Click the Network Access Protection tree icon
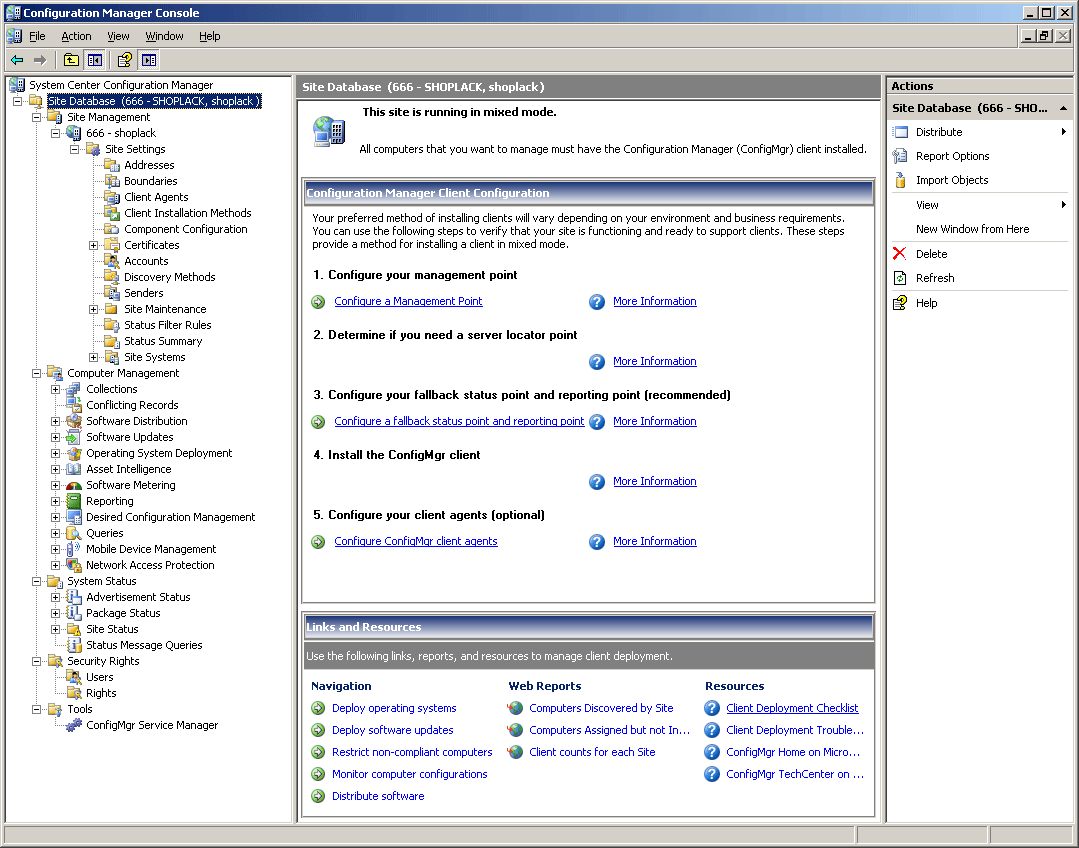This screenshot has height=848, width=1079. (x=74, y=565)
